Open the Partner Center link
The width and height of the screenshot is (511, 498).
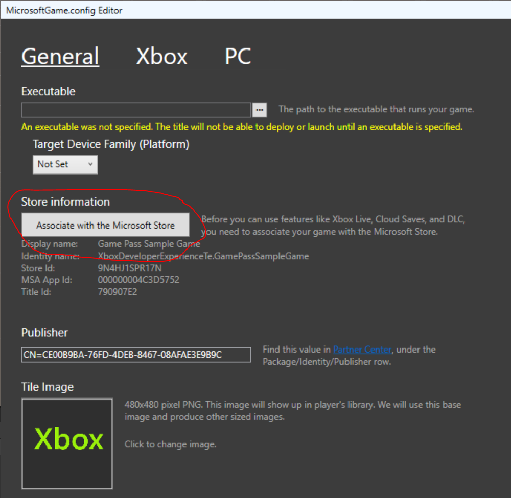[362, 349]
